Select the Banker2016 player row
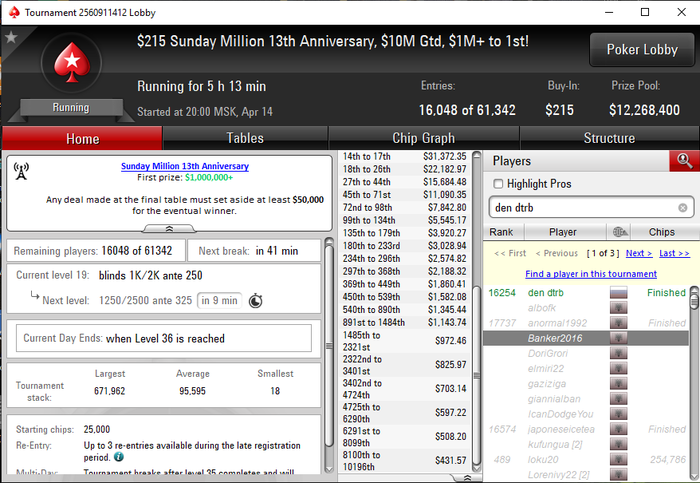 (586, 338)
